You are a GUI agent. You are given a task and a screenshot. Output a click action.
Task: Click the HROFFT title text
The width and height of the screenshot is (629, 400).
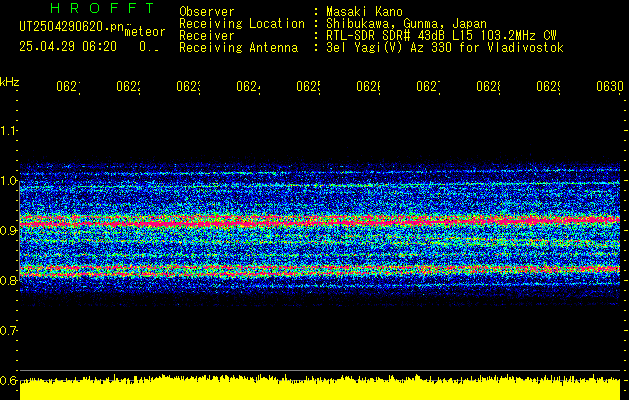(x=102, y=8)
